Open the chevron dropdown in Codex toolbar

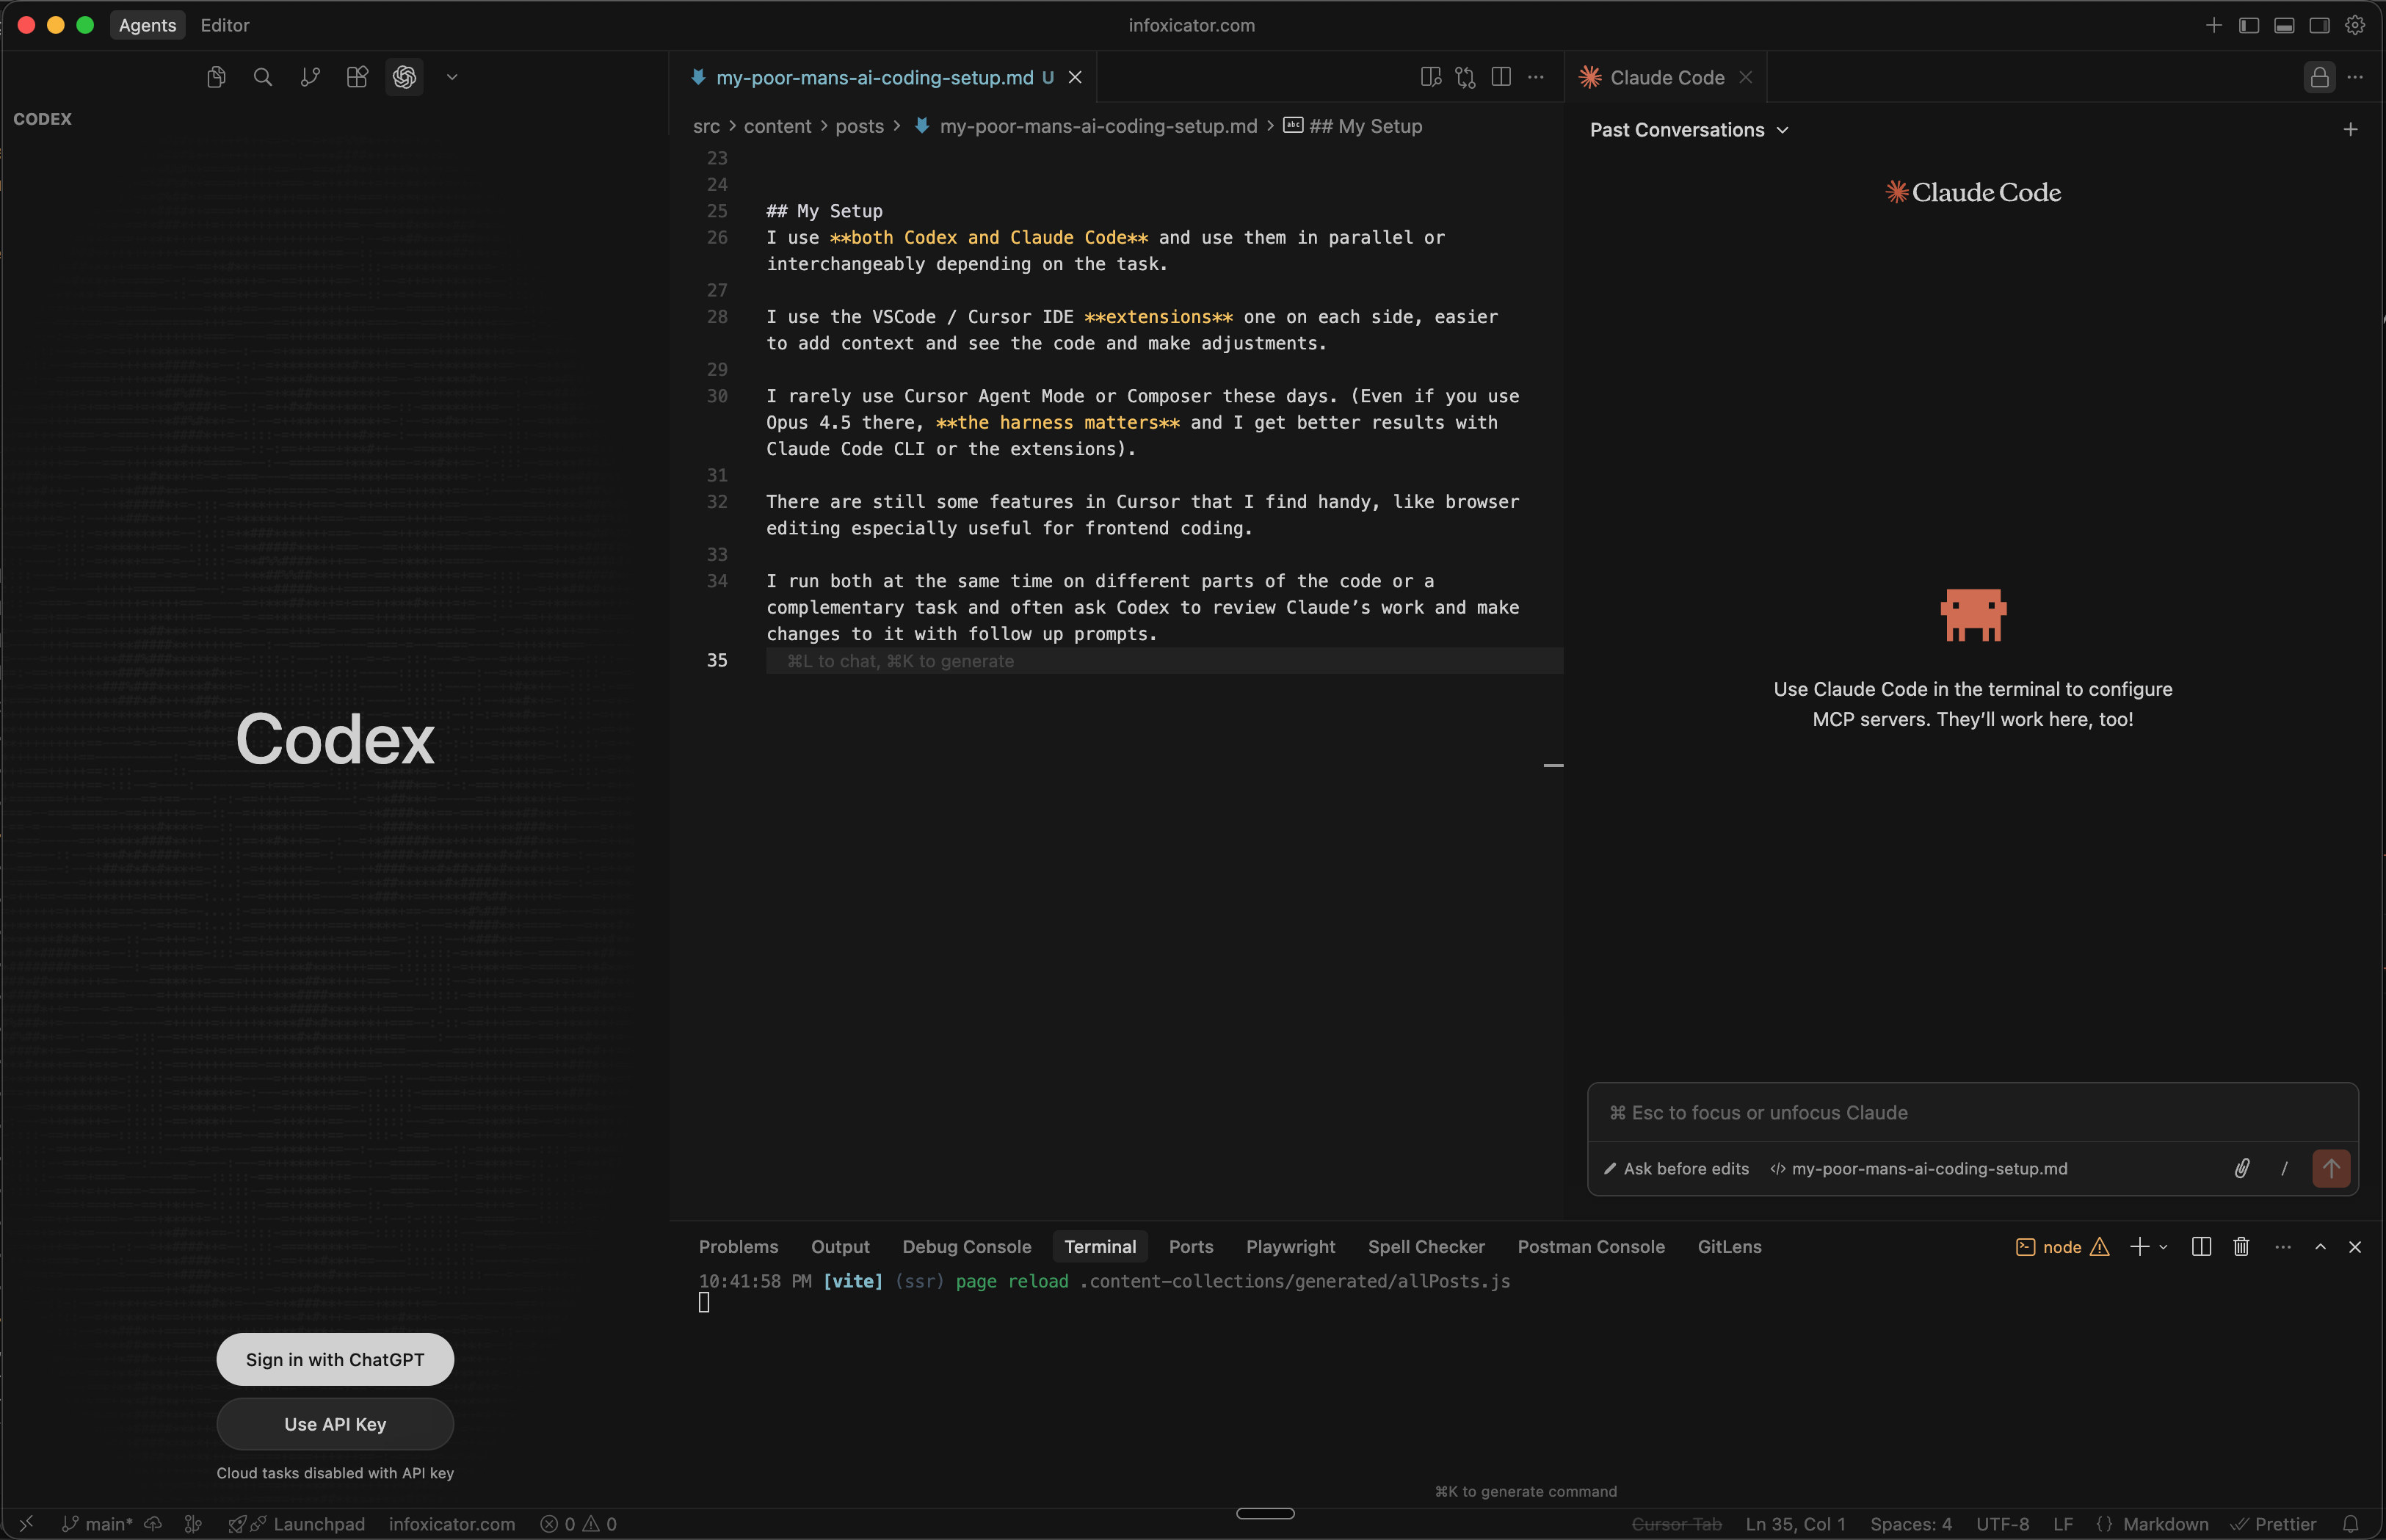point(451,77)
